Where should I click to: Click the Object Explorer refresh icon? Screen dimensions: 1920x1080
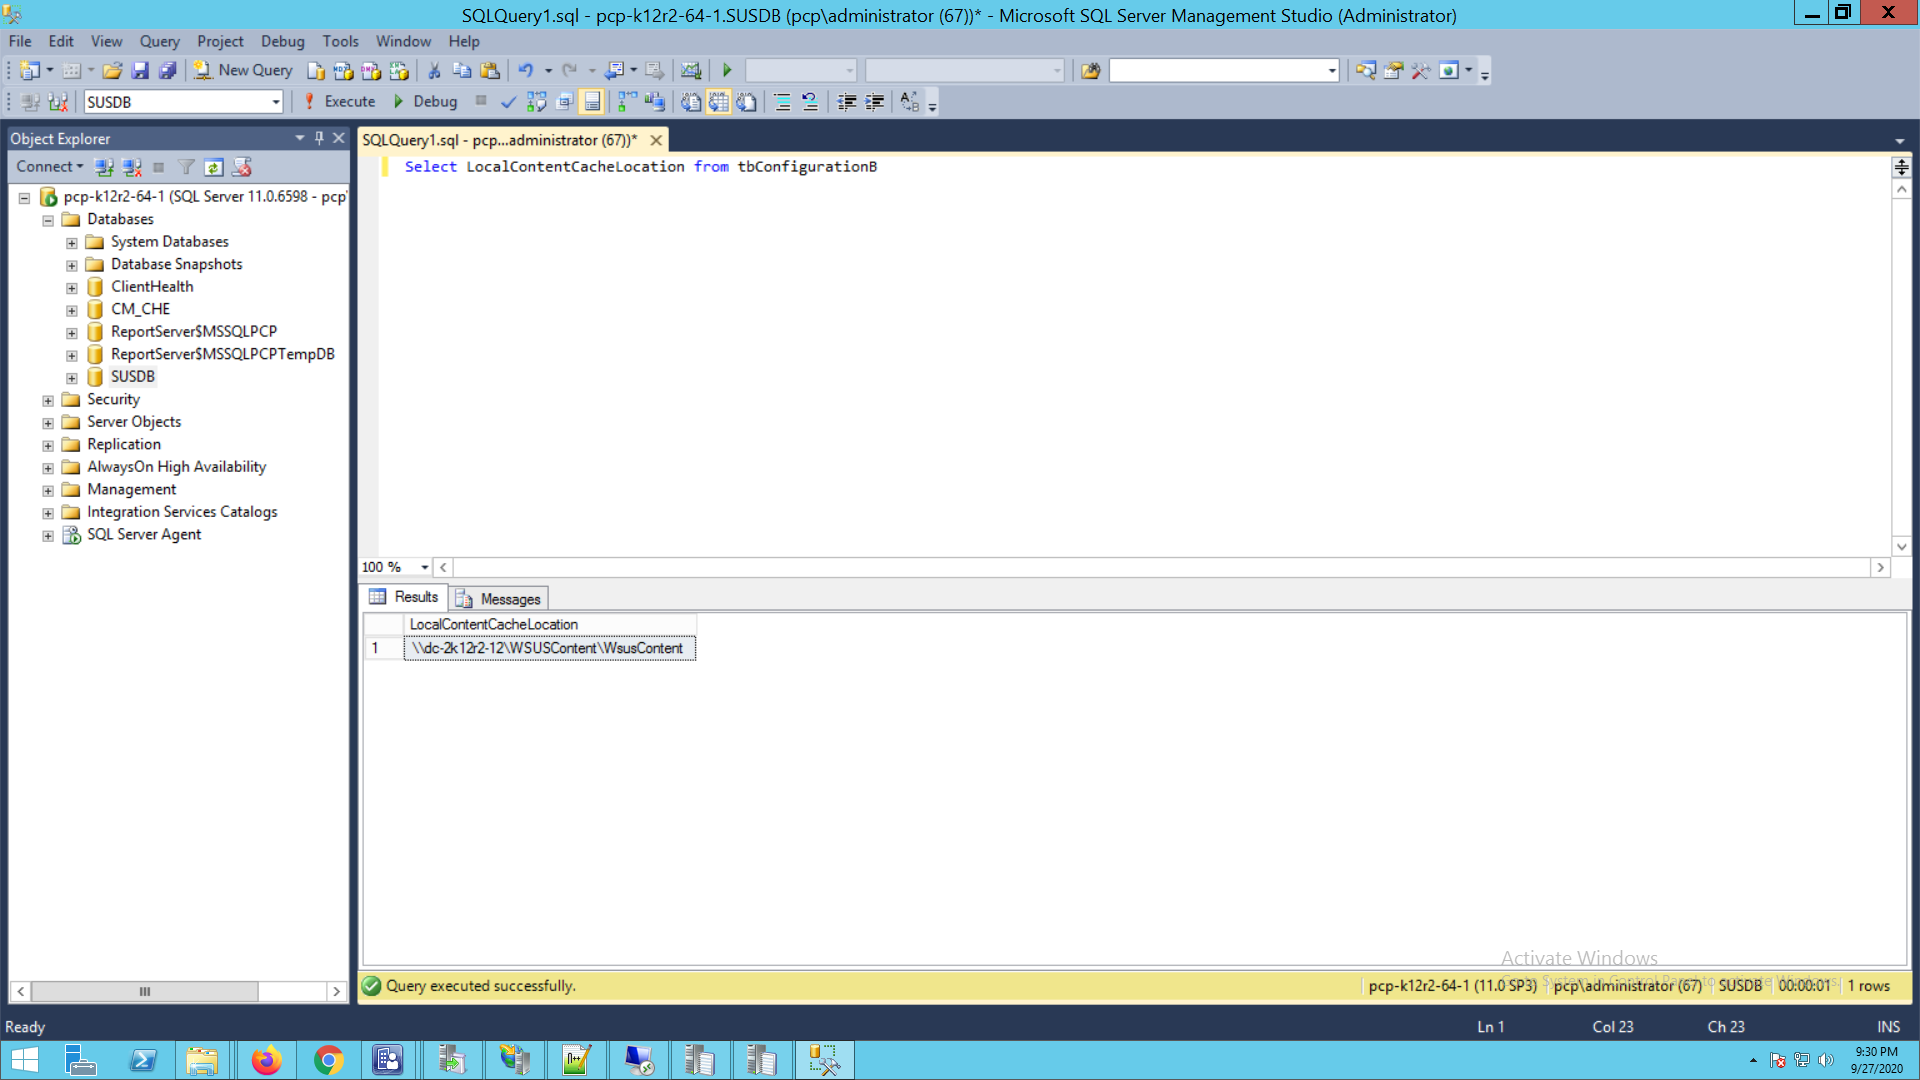[x=213, y=167]
